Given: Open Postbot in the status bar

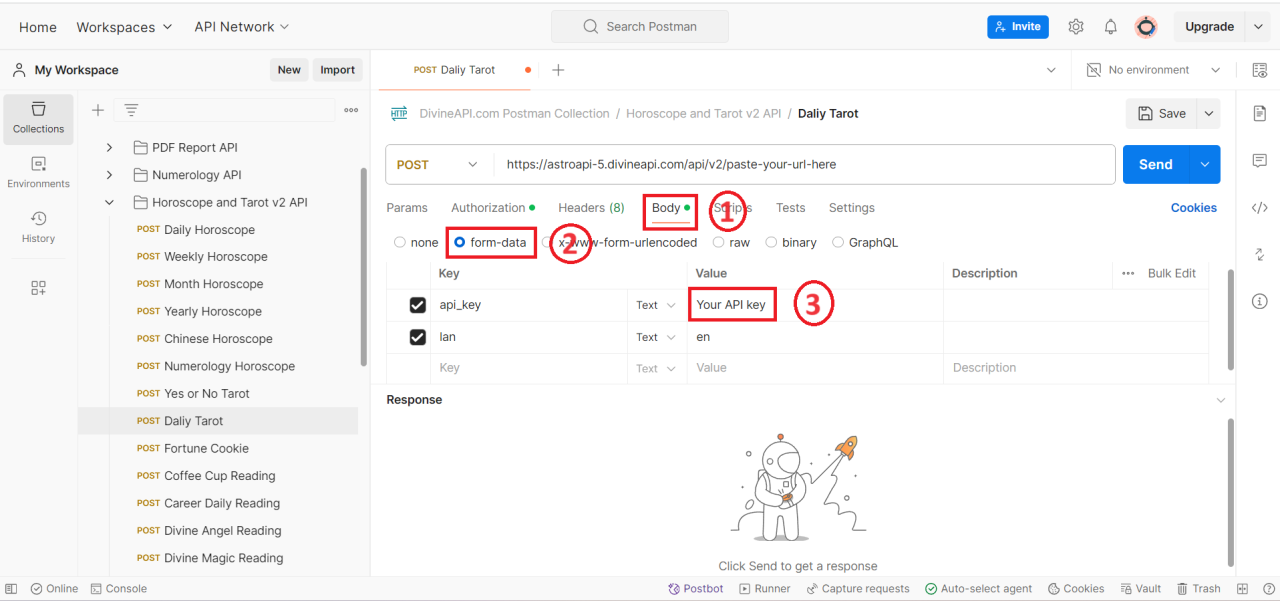Looking at the screenshot, I should coord(696,589).
